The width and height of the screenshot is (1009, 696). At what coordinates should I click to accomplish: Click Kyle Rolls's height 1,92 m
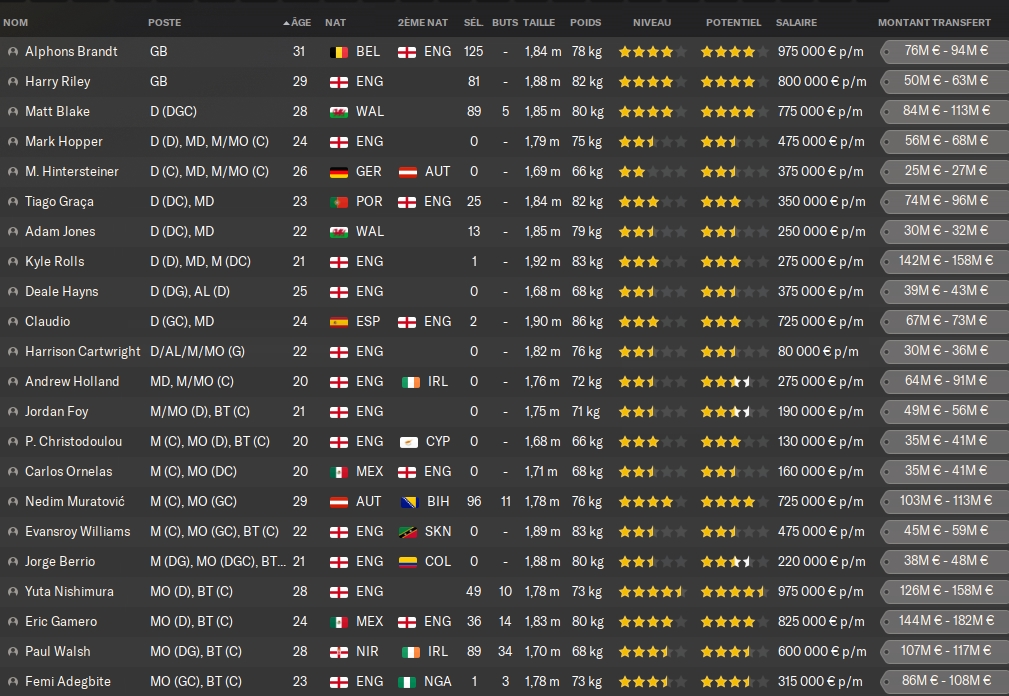click(542, 262)
